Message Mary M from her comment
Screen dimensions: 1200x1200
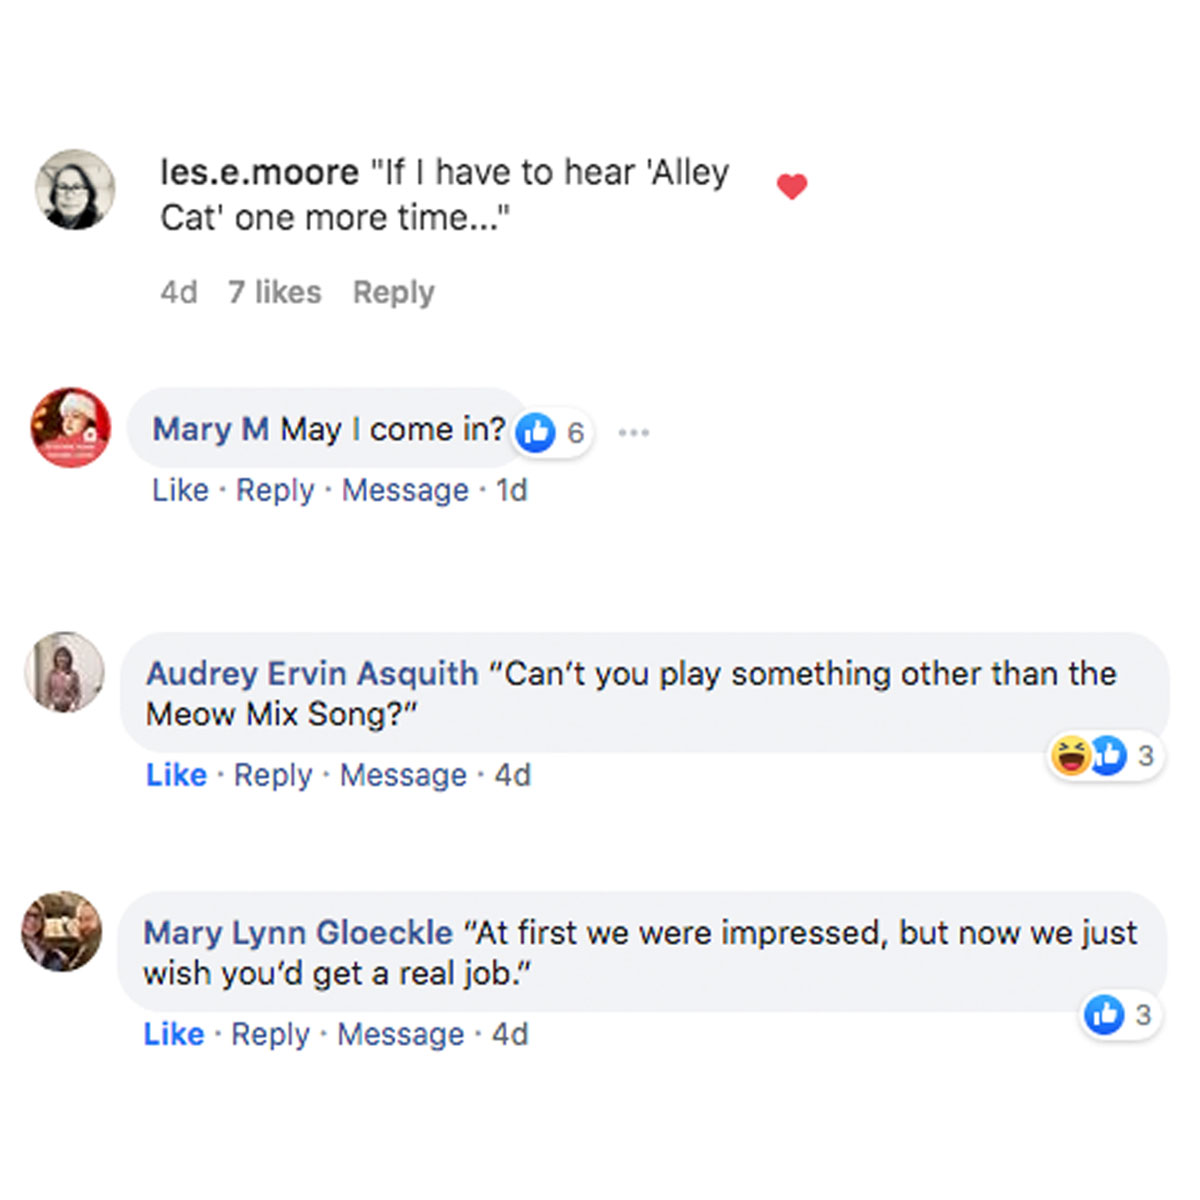(405, 490)
